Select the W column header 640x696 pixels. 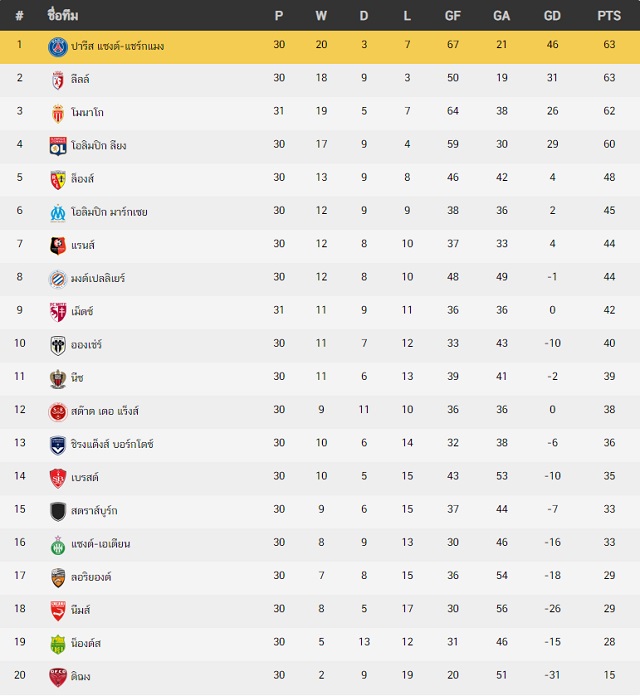coord(321,16)
